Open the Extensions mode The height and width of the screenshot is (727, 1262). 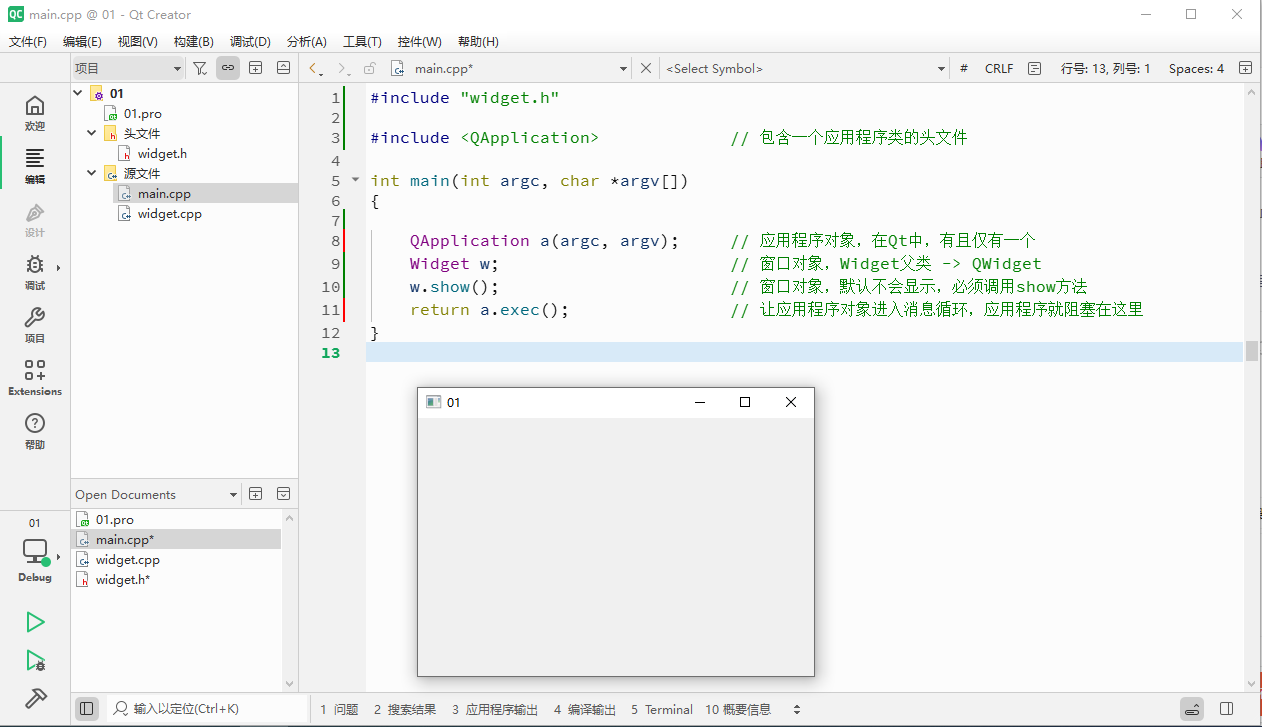point(35,378)
